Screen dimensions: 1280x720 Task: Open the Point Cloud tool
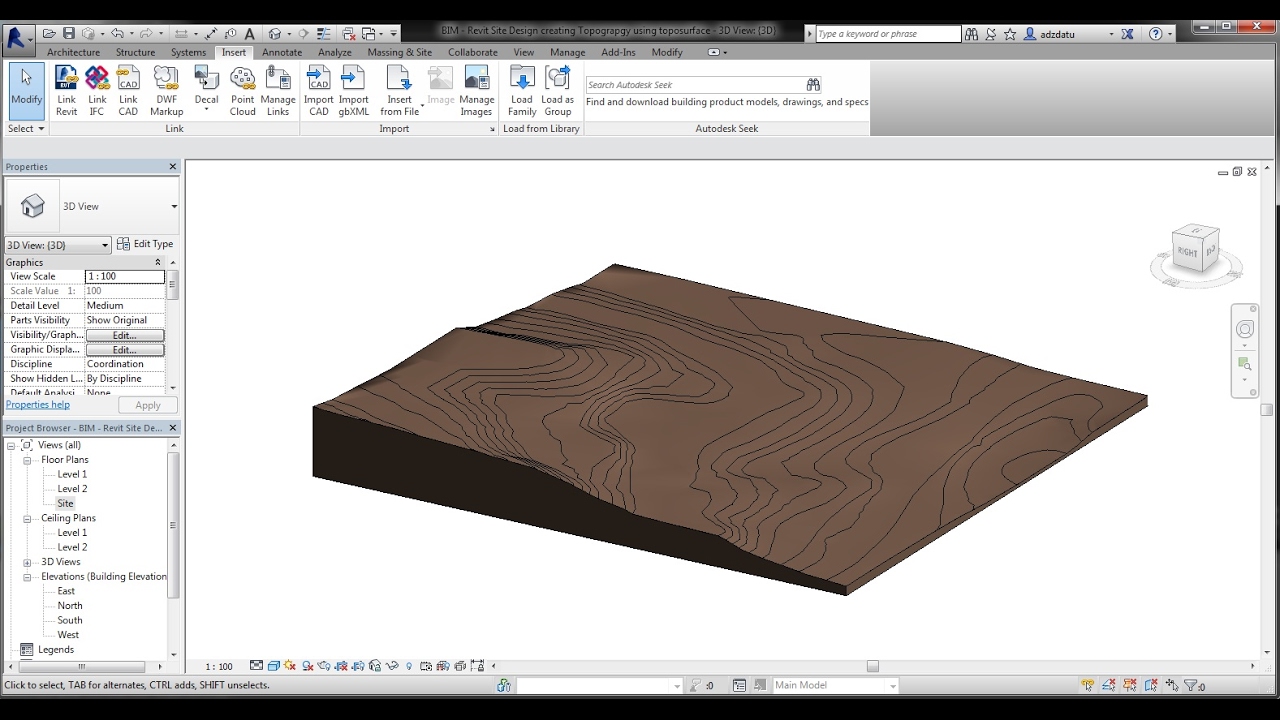click(x=242, y=90)
